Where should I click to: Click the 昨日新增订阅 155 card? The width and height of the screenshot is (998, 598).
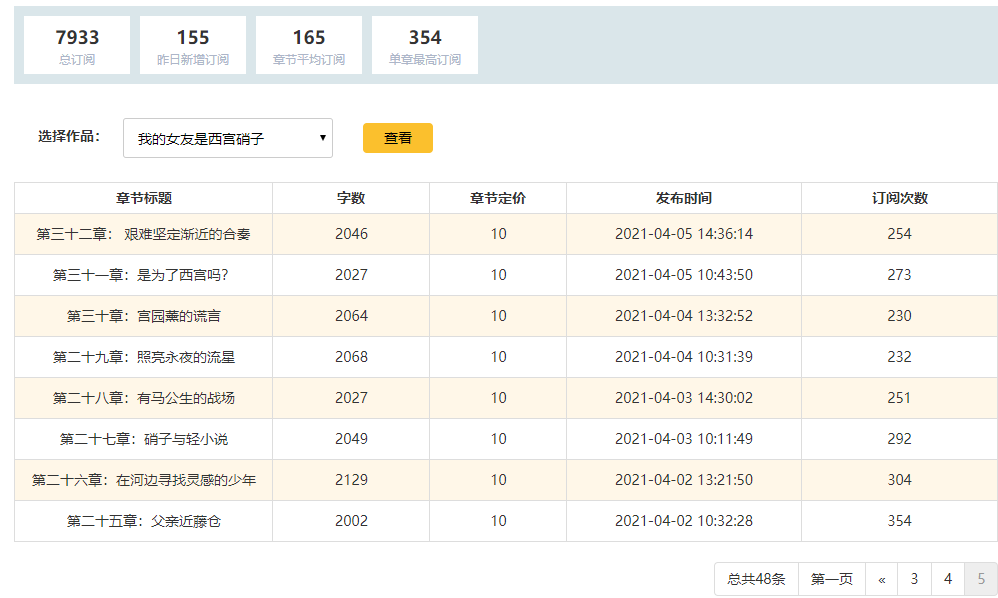[x=193, y=45]
